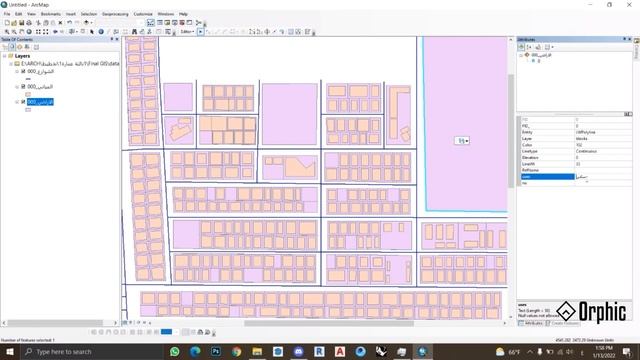Collapse the Layers data frame
This screenshot has height=360, width=640.
4,56
